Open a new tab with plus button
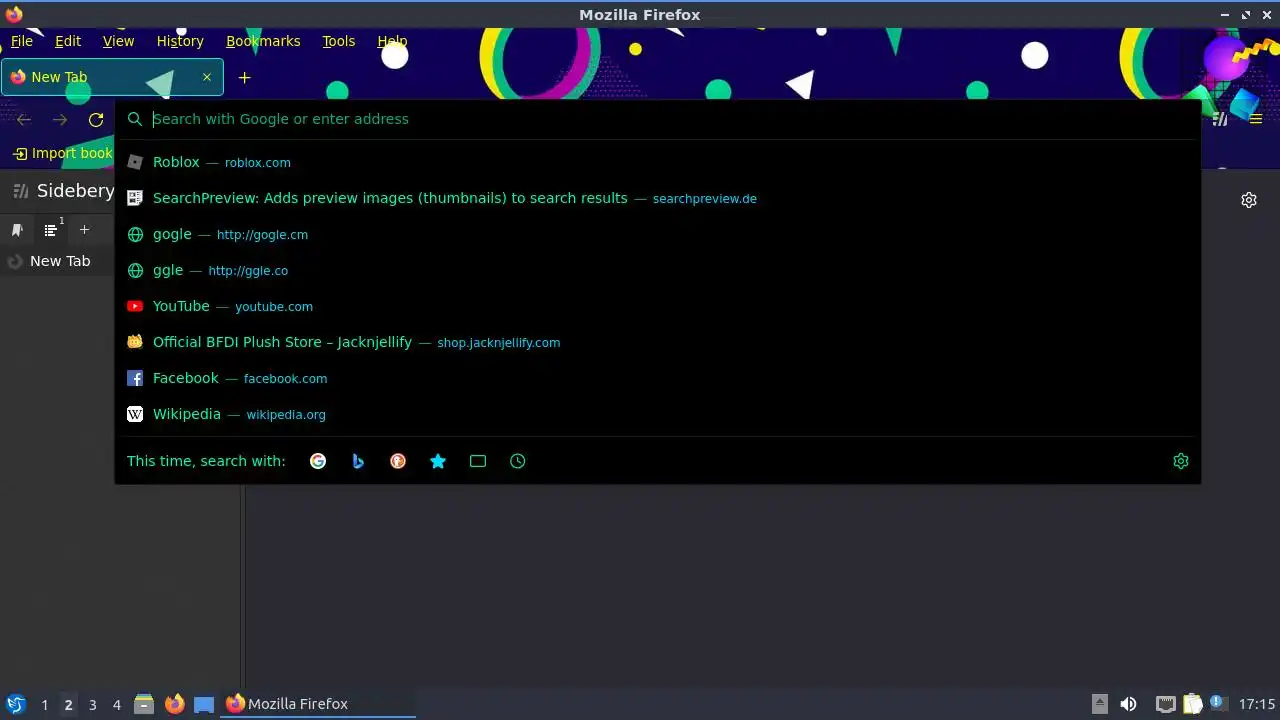 point(244,77)
